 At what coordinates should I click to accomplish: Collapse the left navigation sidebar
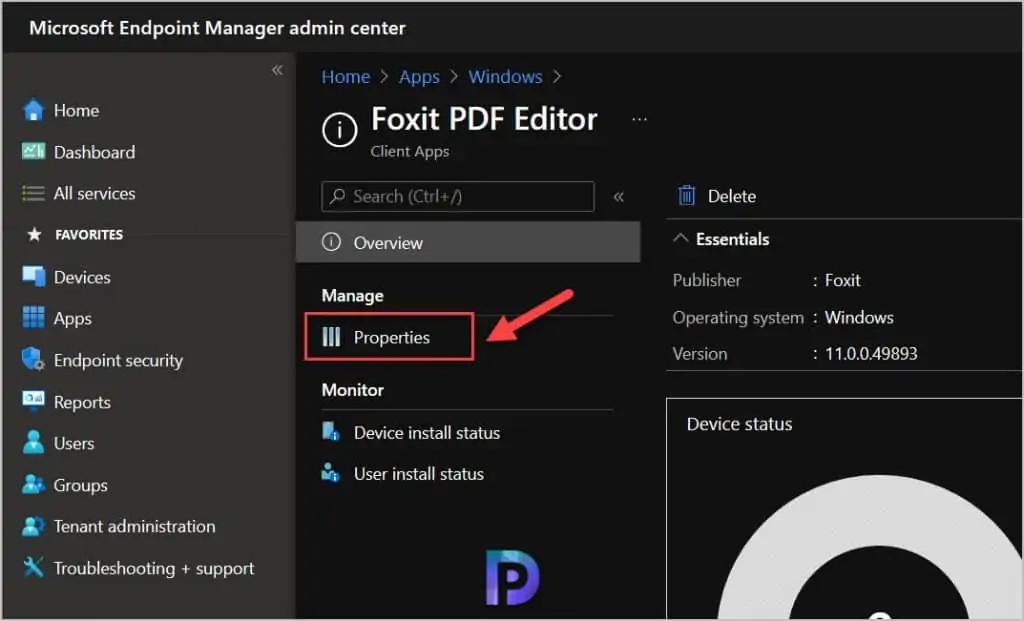click(x=277, y=70)
